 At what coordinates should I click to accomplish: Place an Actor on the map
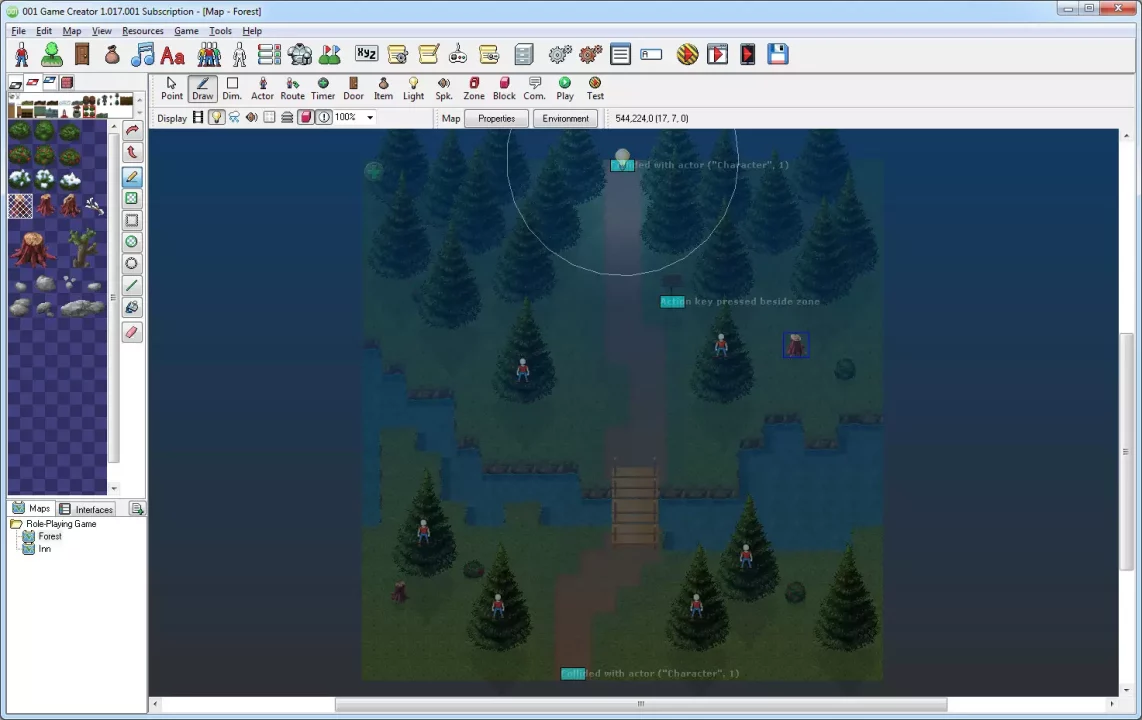click(262, 88)
